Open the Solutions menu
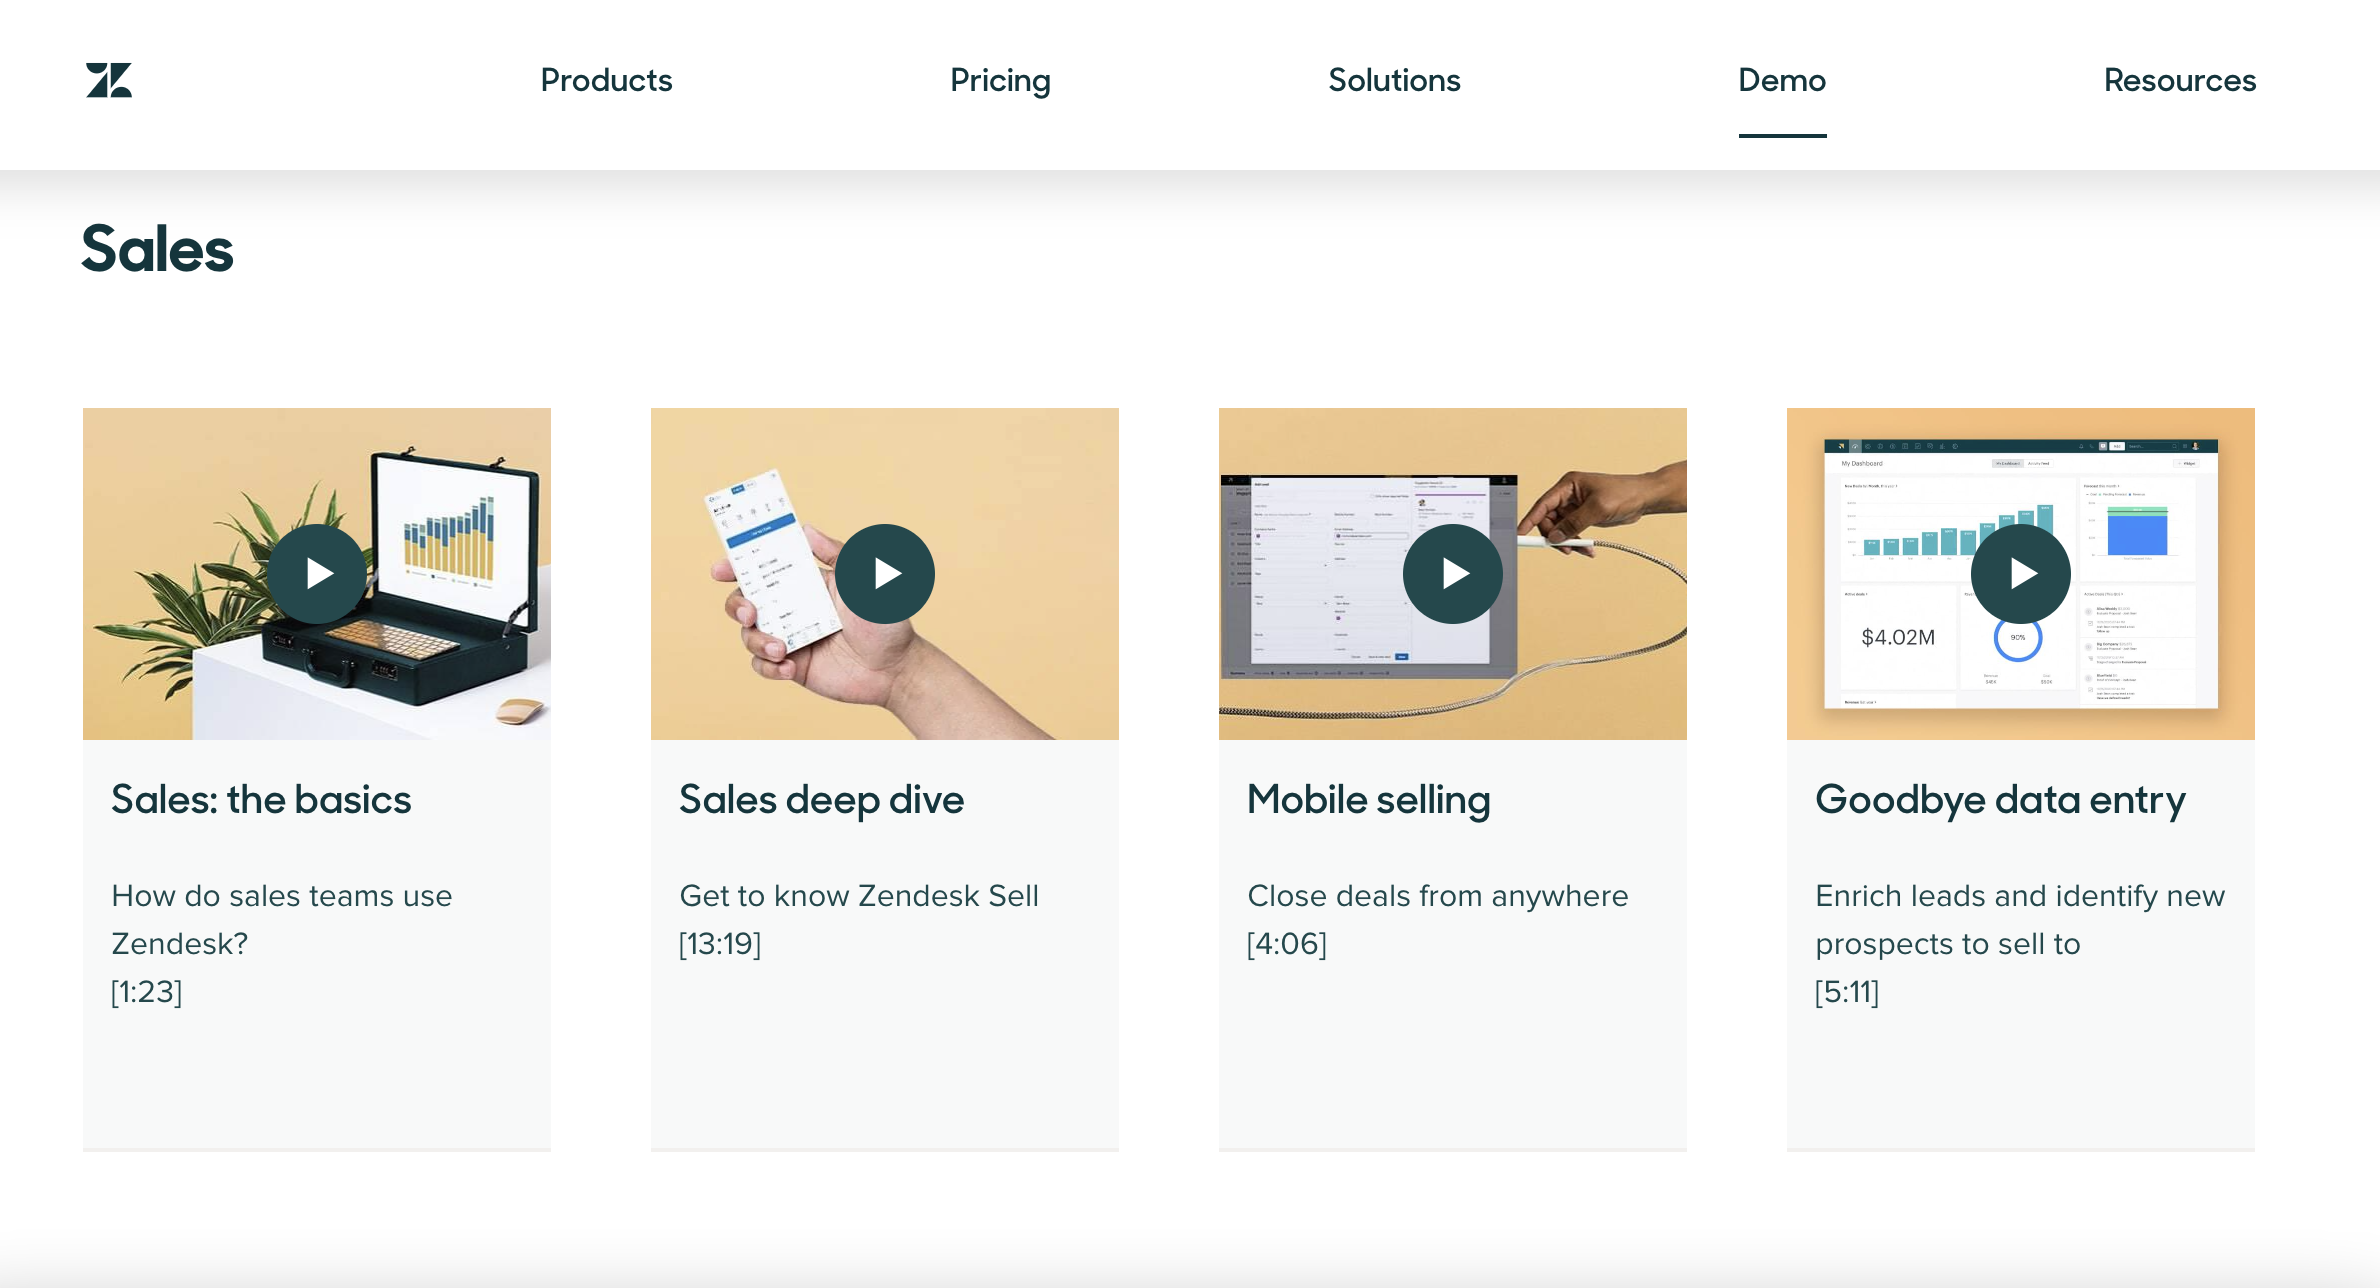Viewport: 2380px width, 1288px height. pyautogui.click(x=1394, y=80)
